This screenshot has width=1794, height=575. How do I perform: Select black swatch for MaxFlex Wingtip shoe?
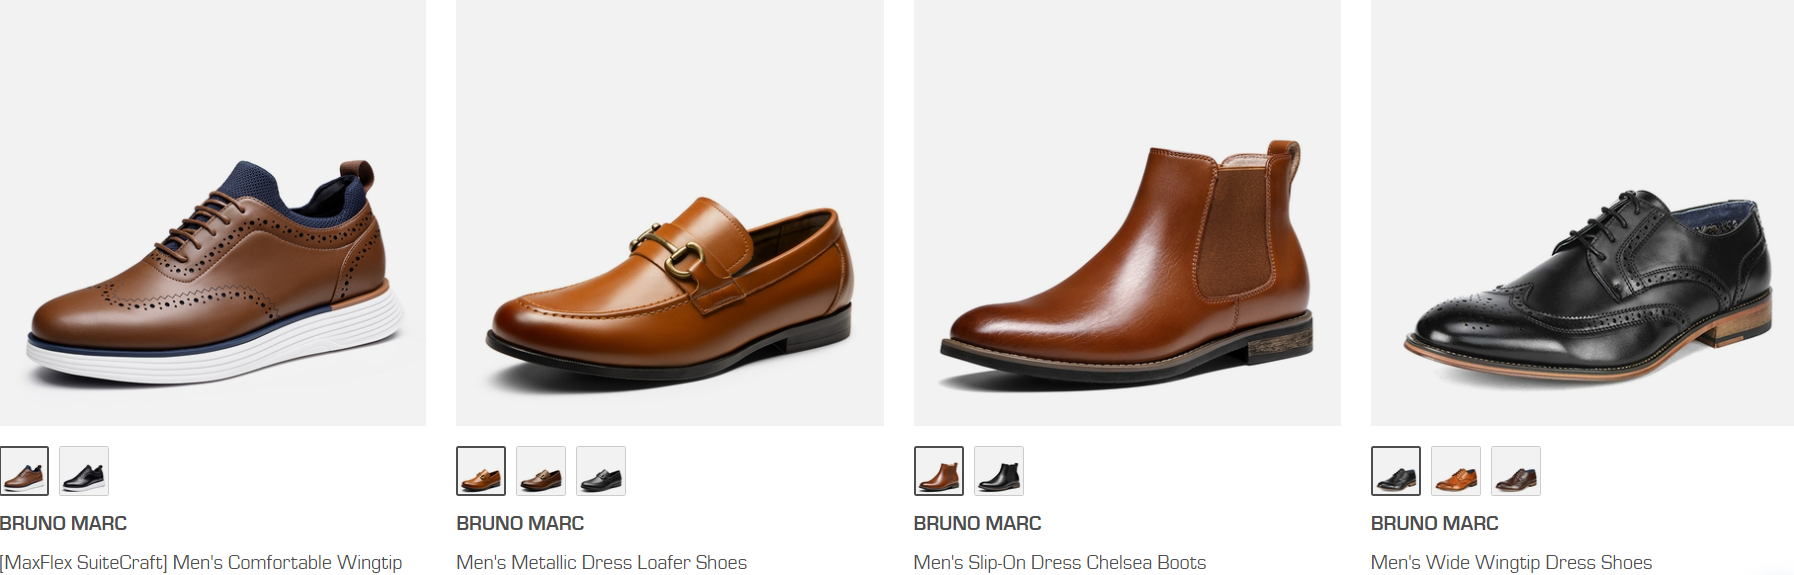[84, 471]
